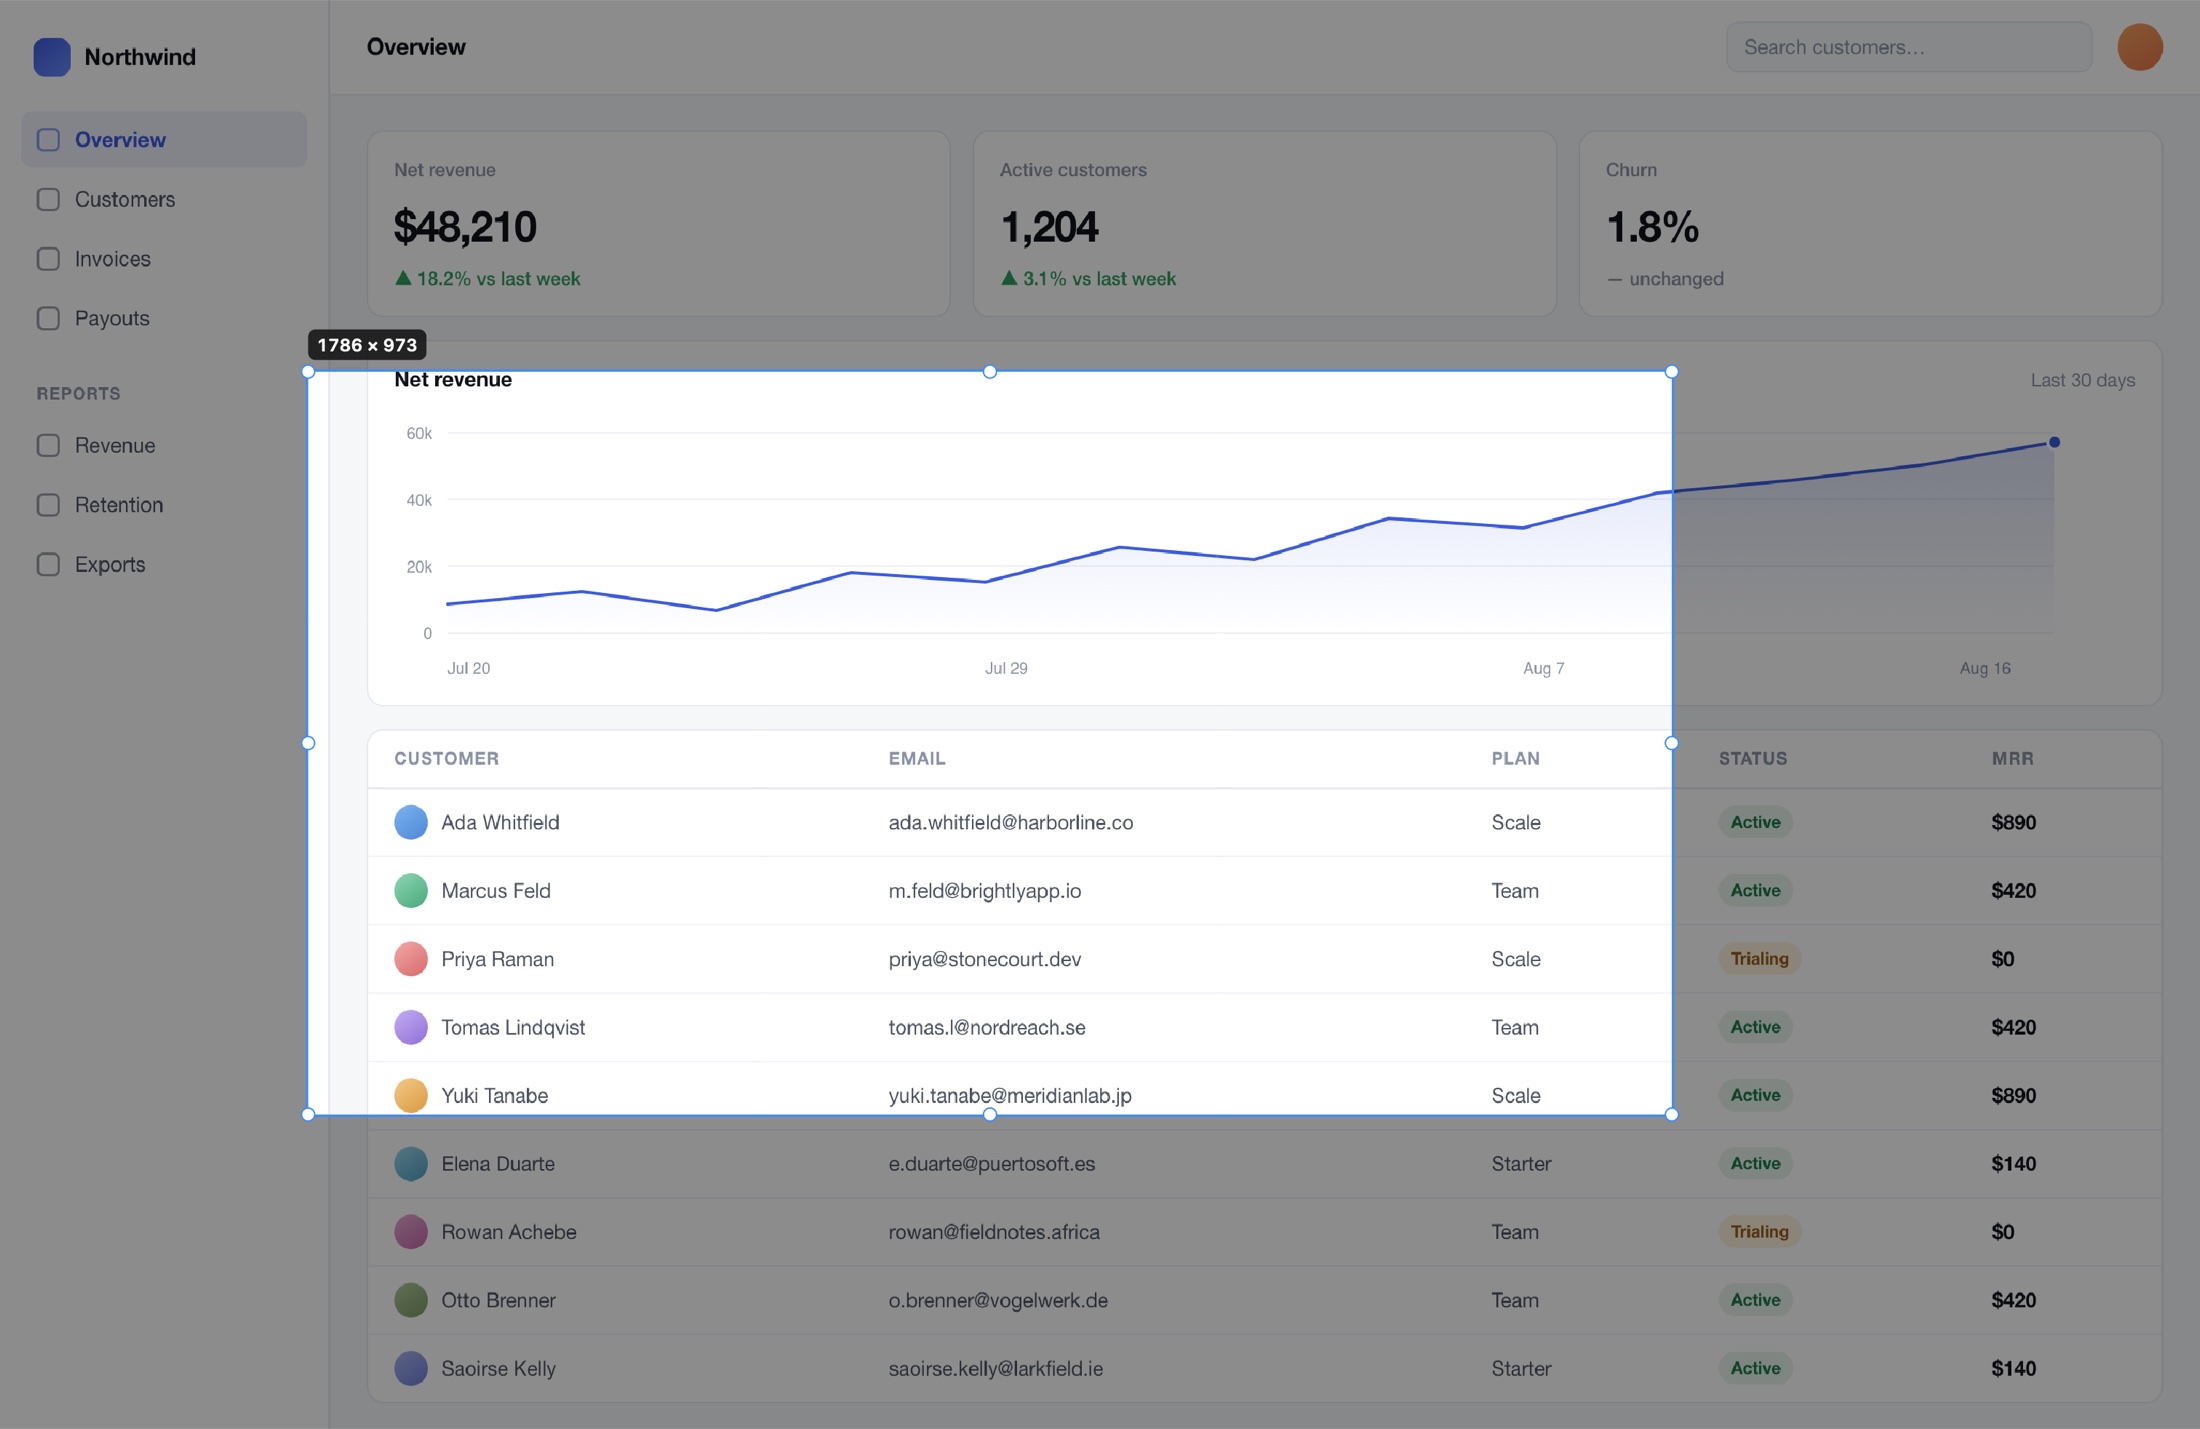Click Otto Brenner's avatar
Screen dimensions: 2200x1429
pyautogui.click(x=411, y=1300)
